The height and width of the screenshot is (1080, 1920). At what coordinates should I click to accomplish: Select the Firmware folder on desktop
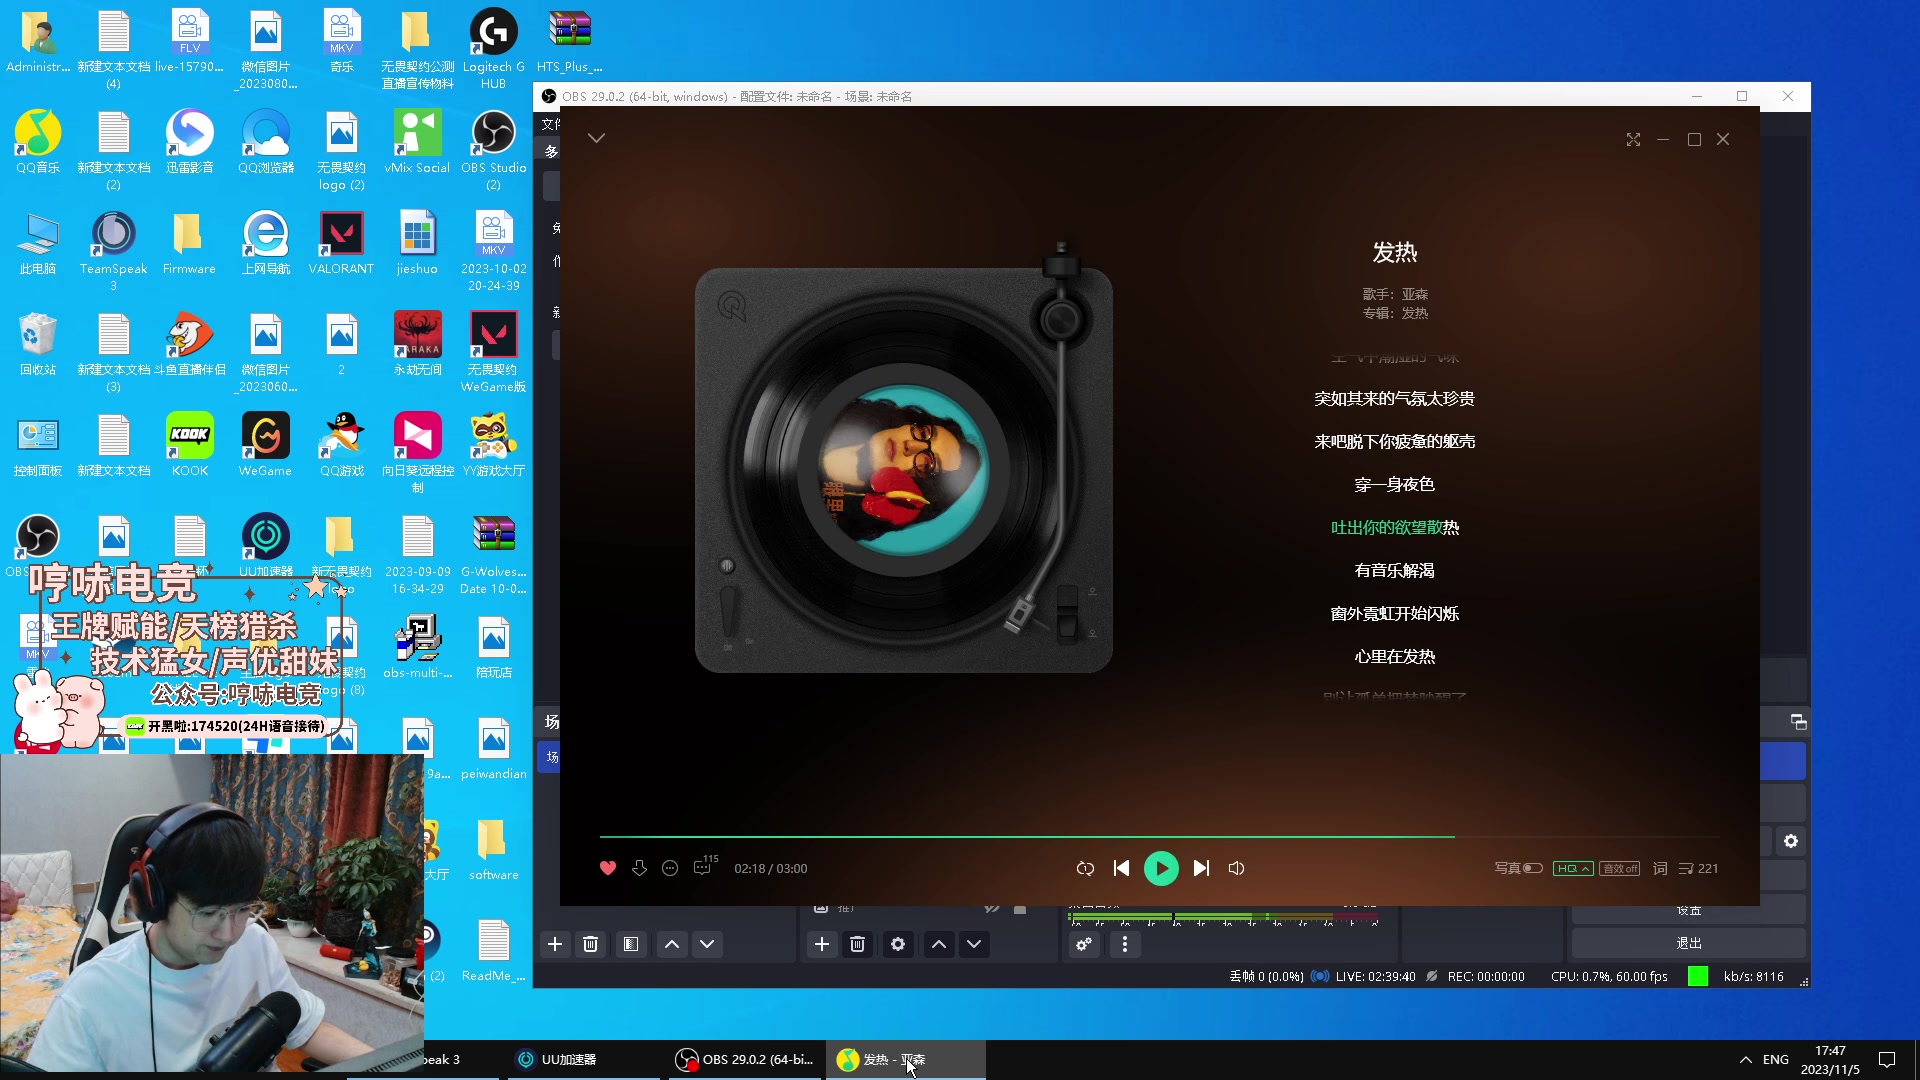(189, 243)
